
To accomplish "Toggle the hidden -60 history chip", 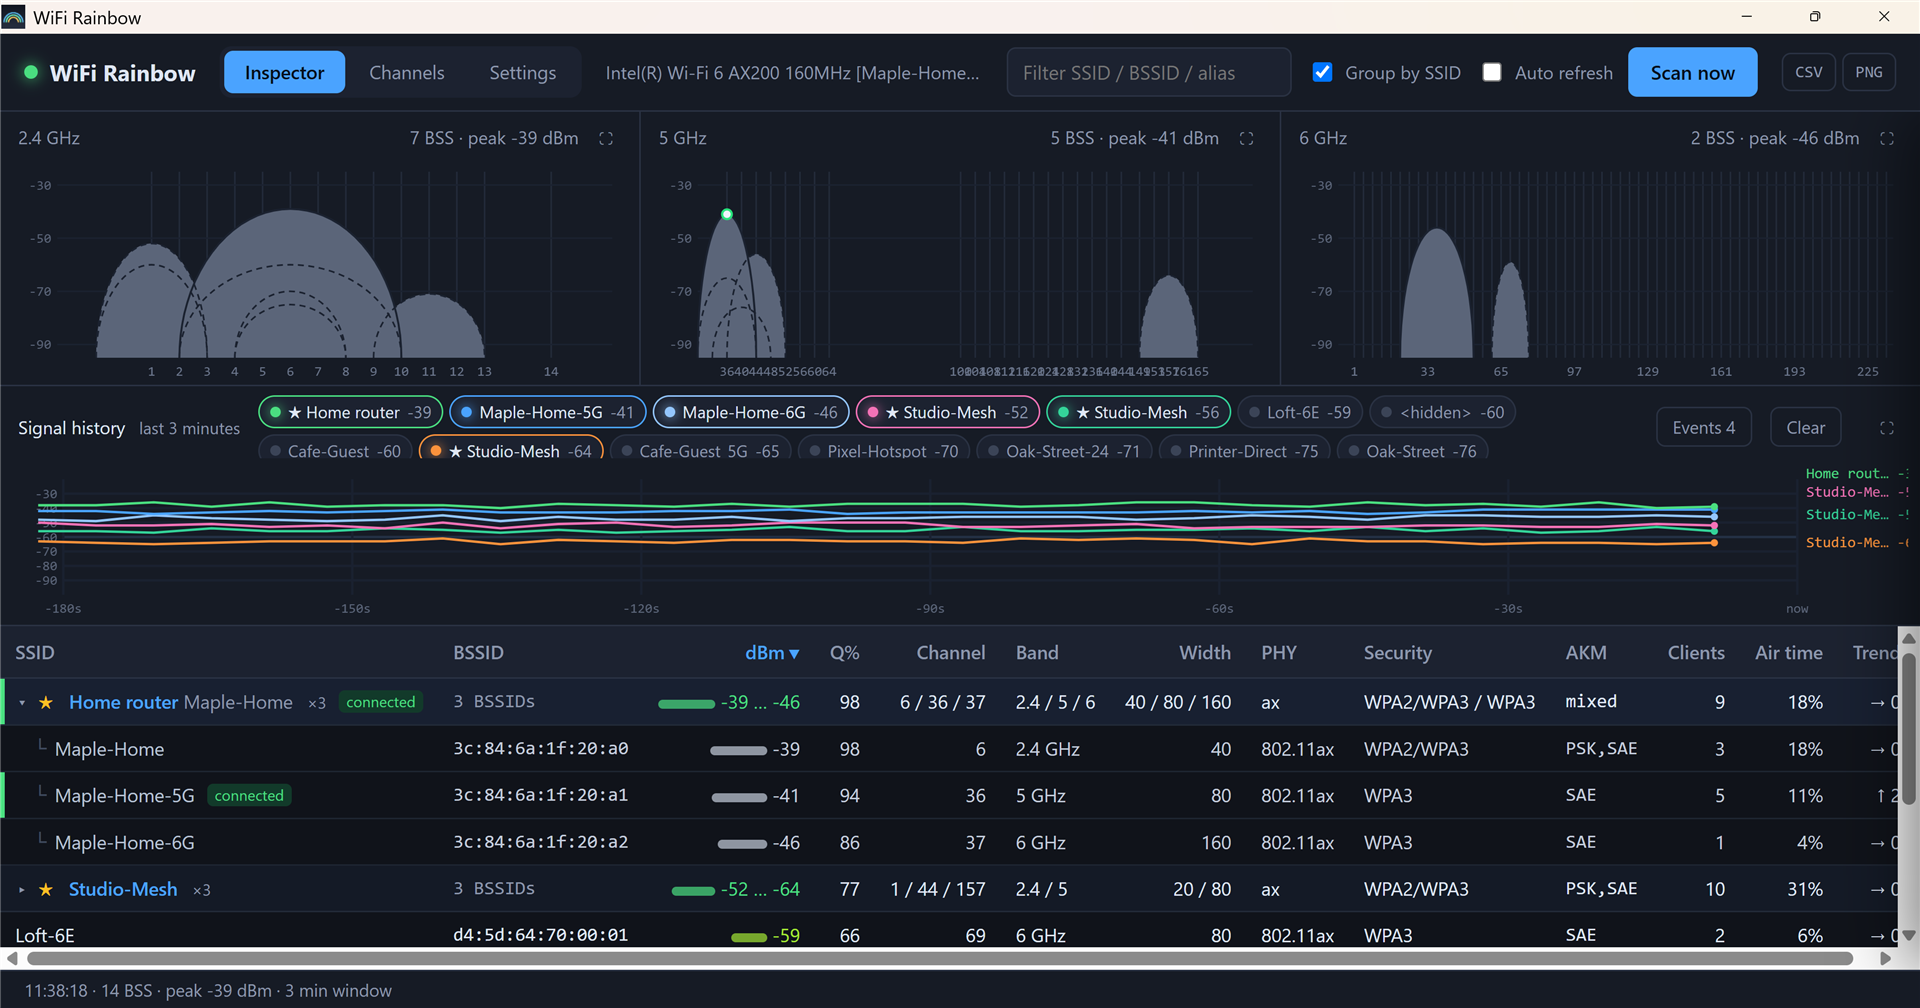I will 1442,412.
